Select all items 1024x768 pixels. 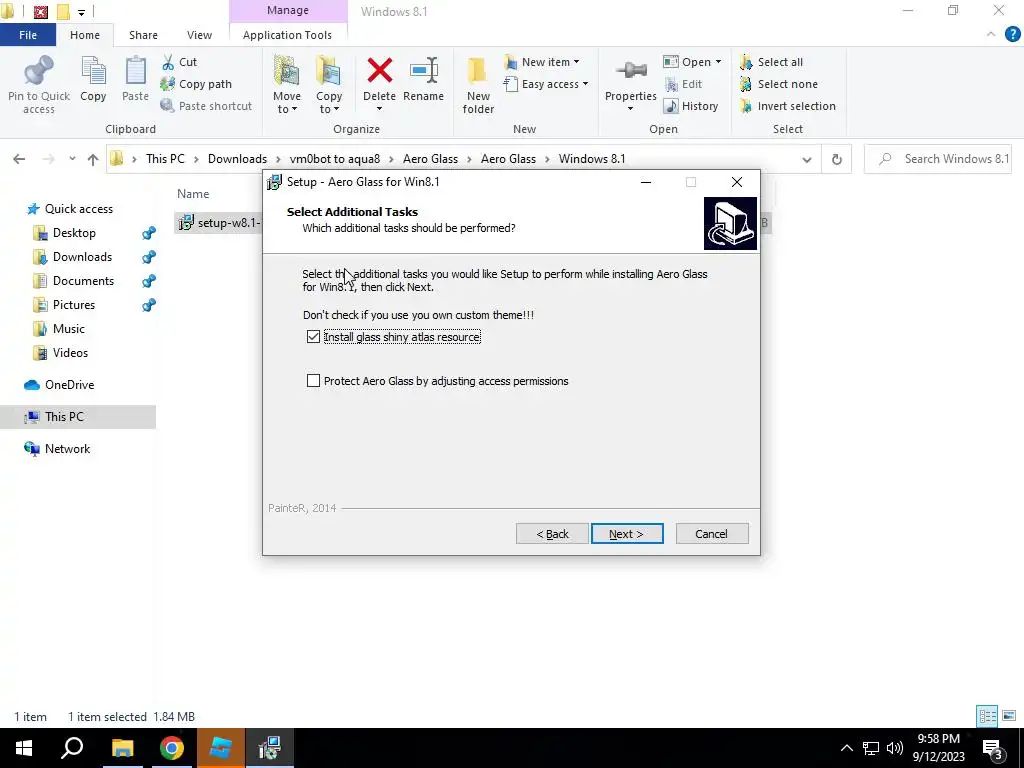click(x=771, y=62)
